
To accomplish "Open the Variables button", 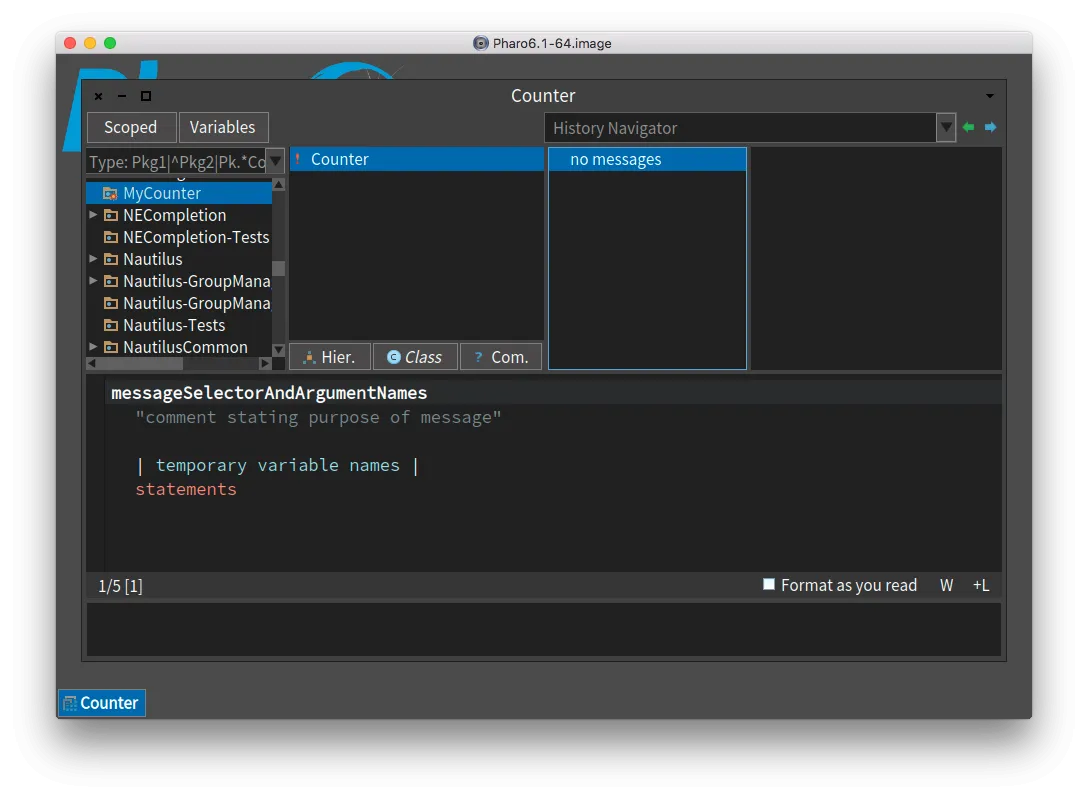I will pyautogui.click(x=223, y=128).
